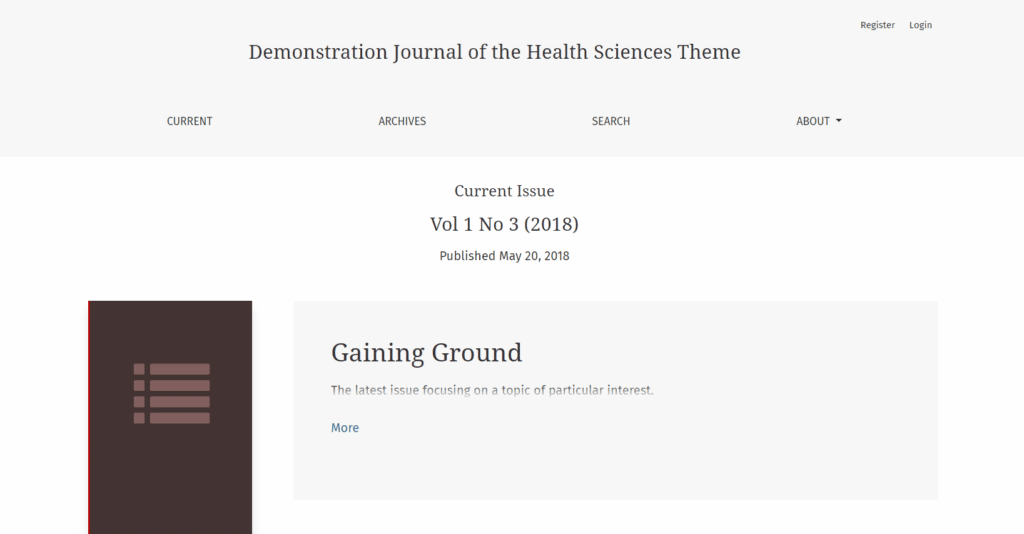Open the Login page

920,25
